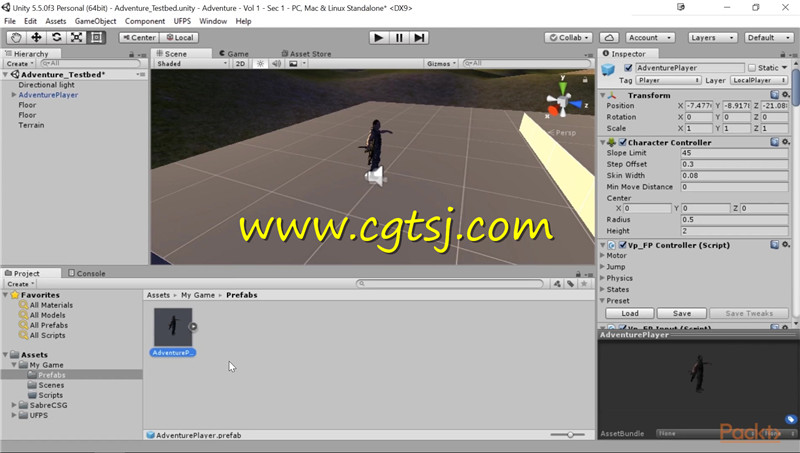
Task: Click search by label icon in Project
Action: pyautogui.click(x=570, y=284)
